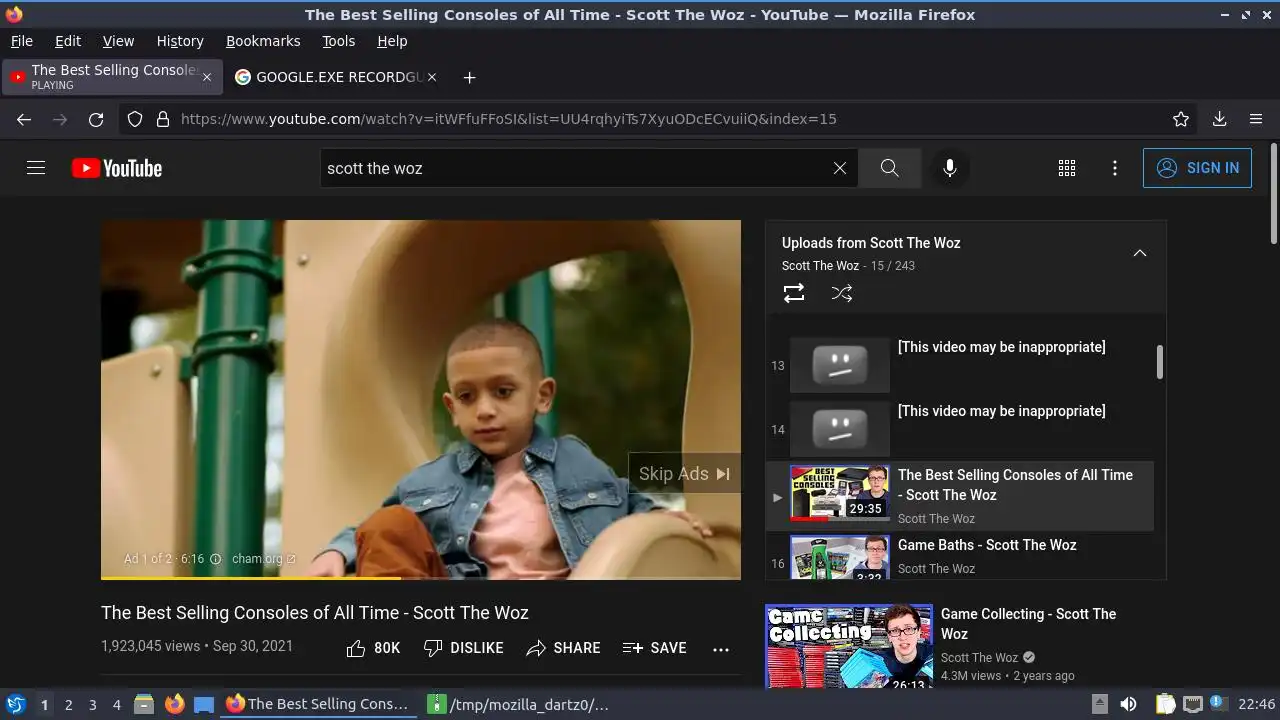This screenshot has width=1280, height=720.
Task: Close the Best Selling Consoles tab
Action: point(207,77)
